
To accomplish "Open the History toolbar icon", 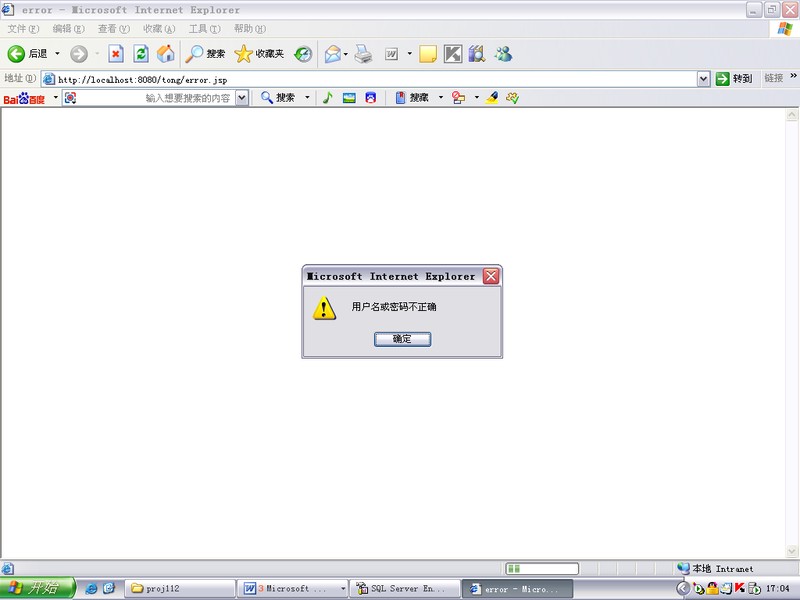I will click(303, 54).
